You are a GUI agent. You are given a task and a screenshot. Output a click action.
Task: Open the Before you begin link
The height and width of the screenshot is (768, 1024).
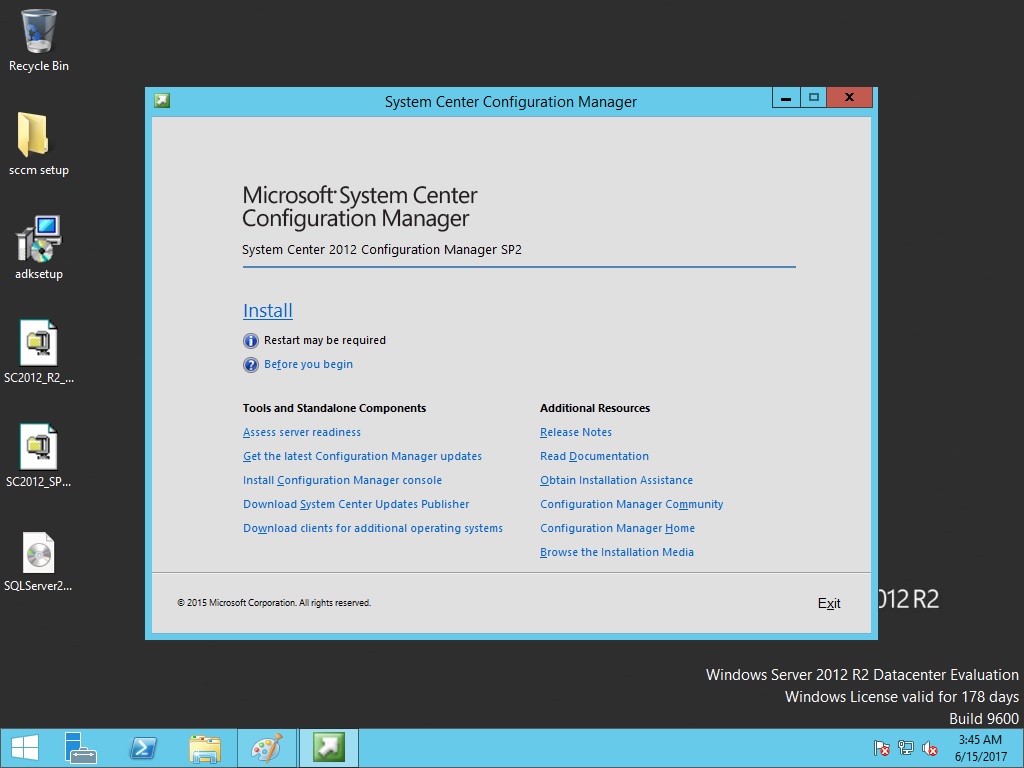coord(308,365)
